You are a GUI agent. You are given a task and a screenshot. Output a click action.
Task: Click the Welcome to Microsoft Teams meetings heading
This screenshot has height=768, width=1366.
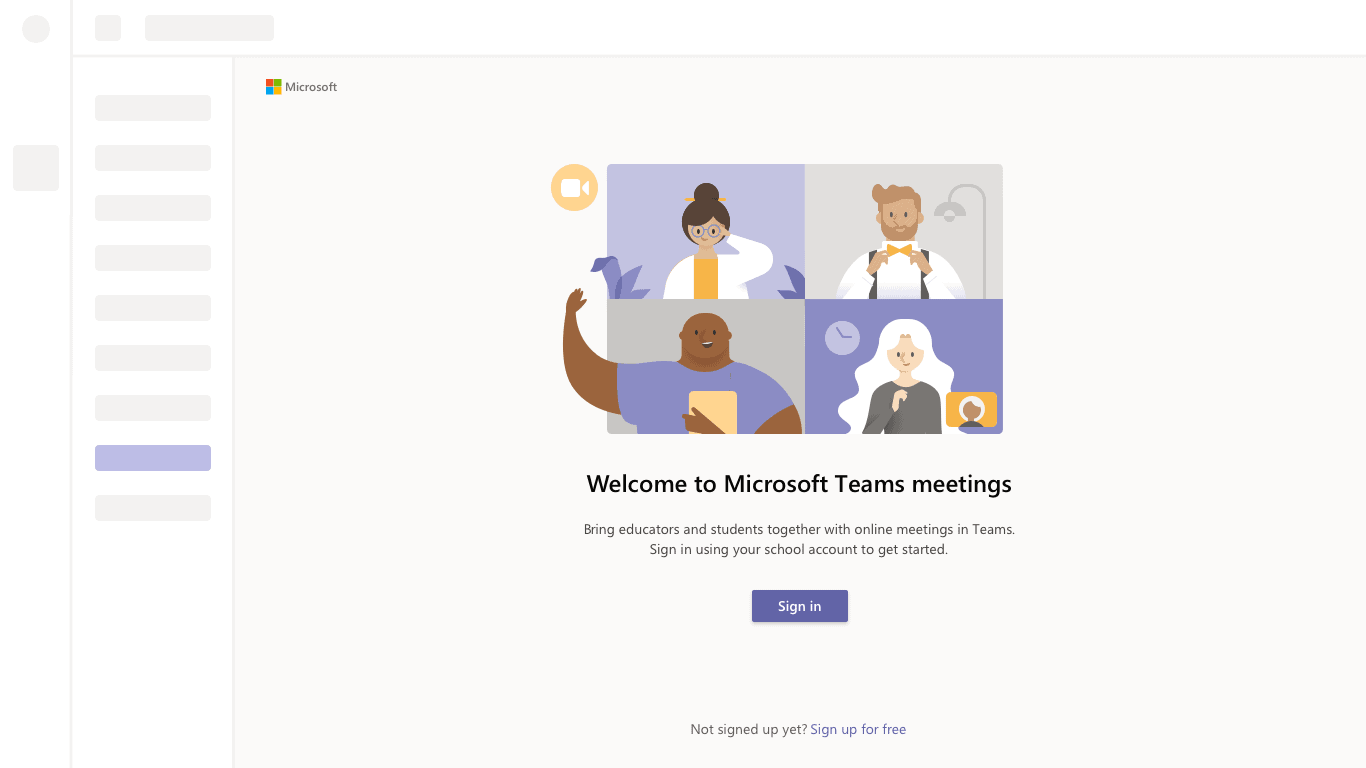pos(798,483)
